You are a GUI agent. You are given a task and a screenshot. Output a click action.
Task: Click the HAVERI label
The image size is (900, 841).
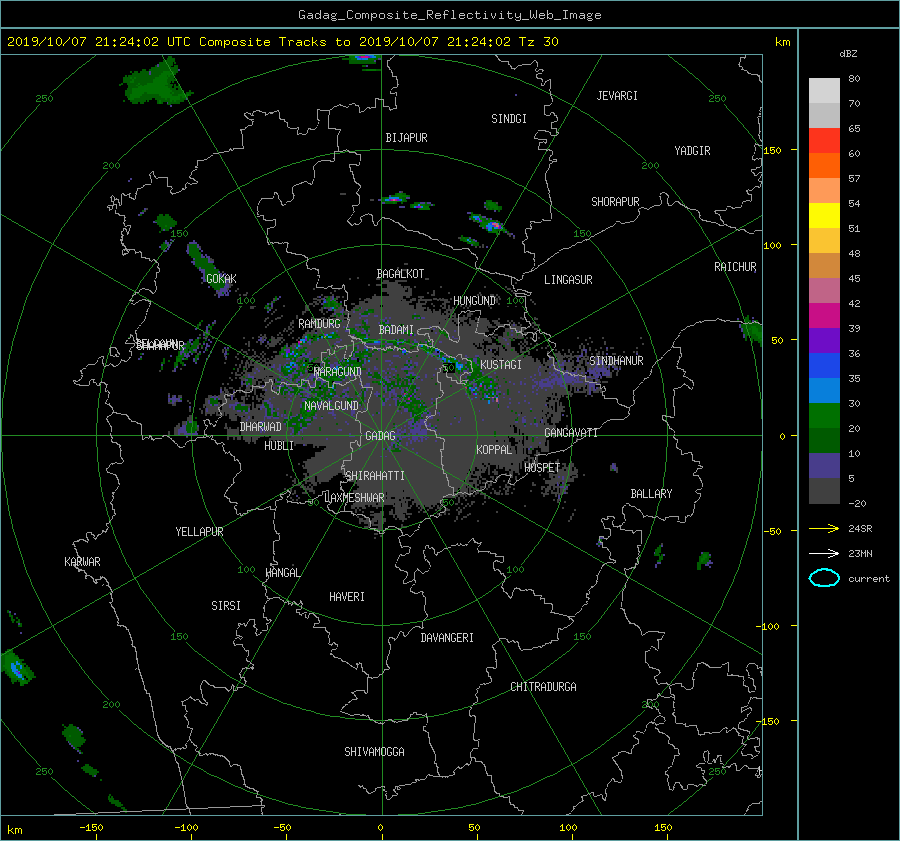[x=347, y=597]
